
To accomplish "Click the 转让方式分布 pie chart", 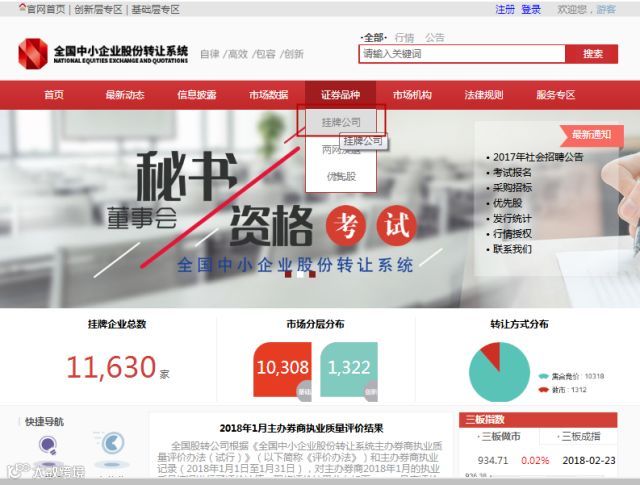I will [x=499, y=372].
